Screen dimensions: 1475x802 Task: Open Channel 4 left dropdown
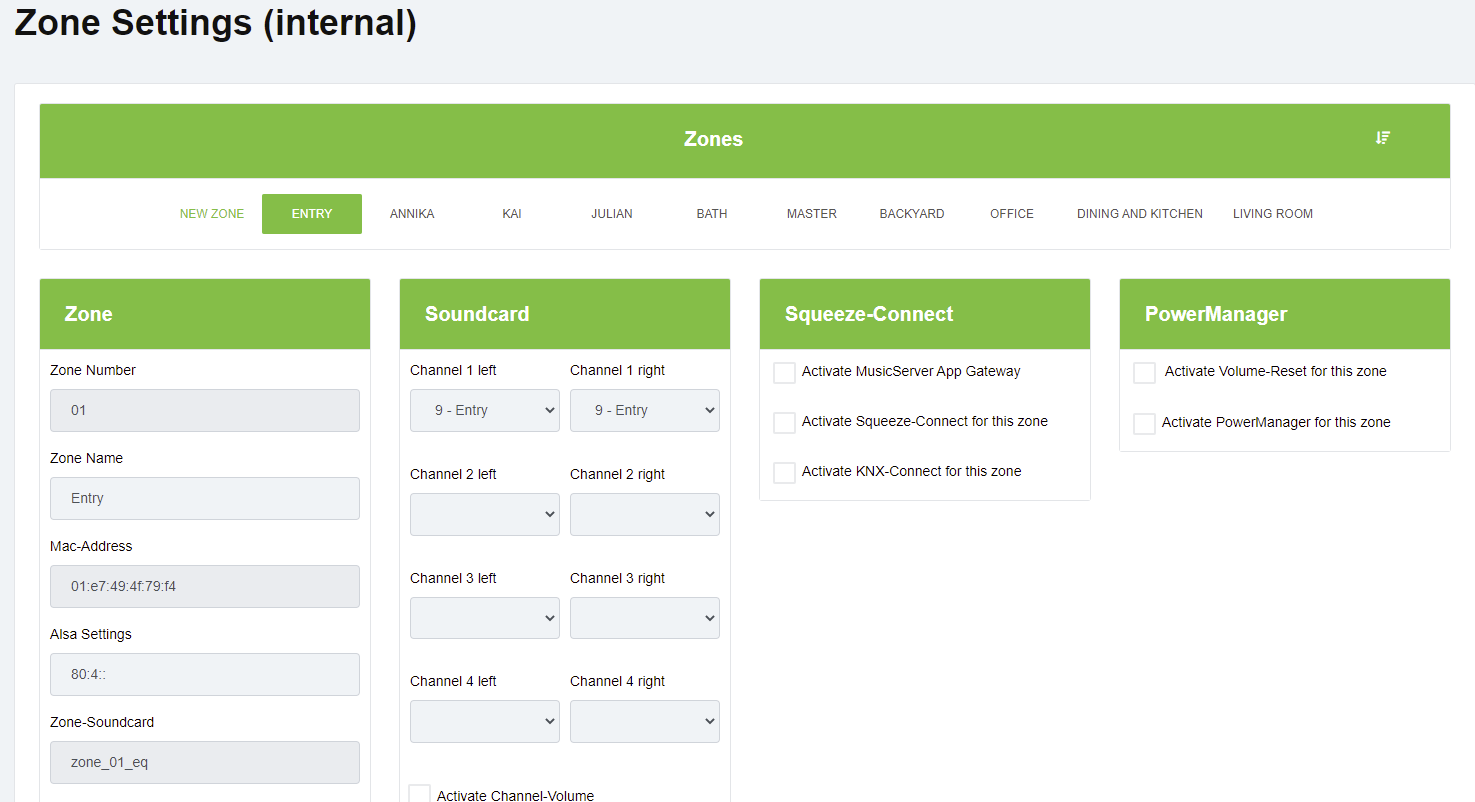(485, 722)
